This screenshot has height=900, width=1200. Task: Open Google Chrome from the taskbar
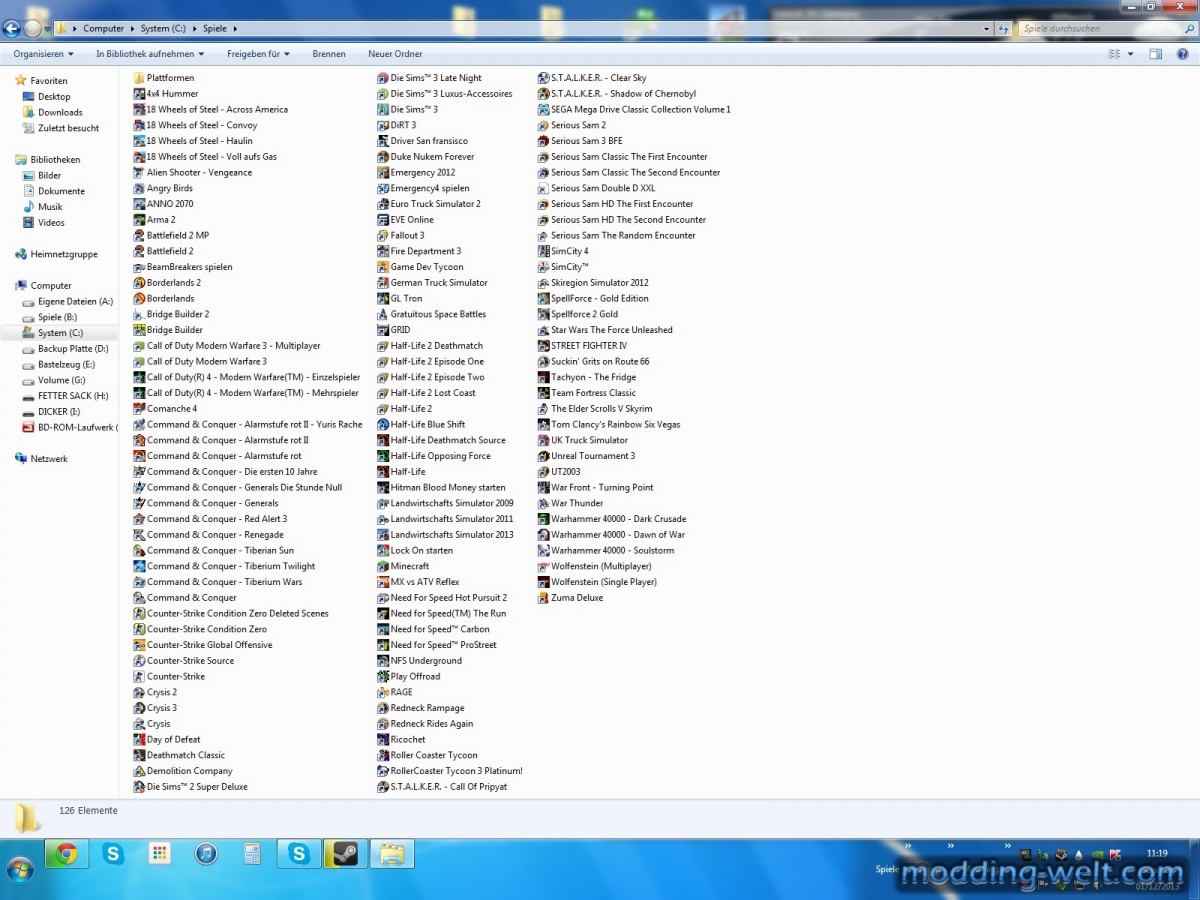point(67,854)
